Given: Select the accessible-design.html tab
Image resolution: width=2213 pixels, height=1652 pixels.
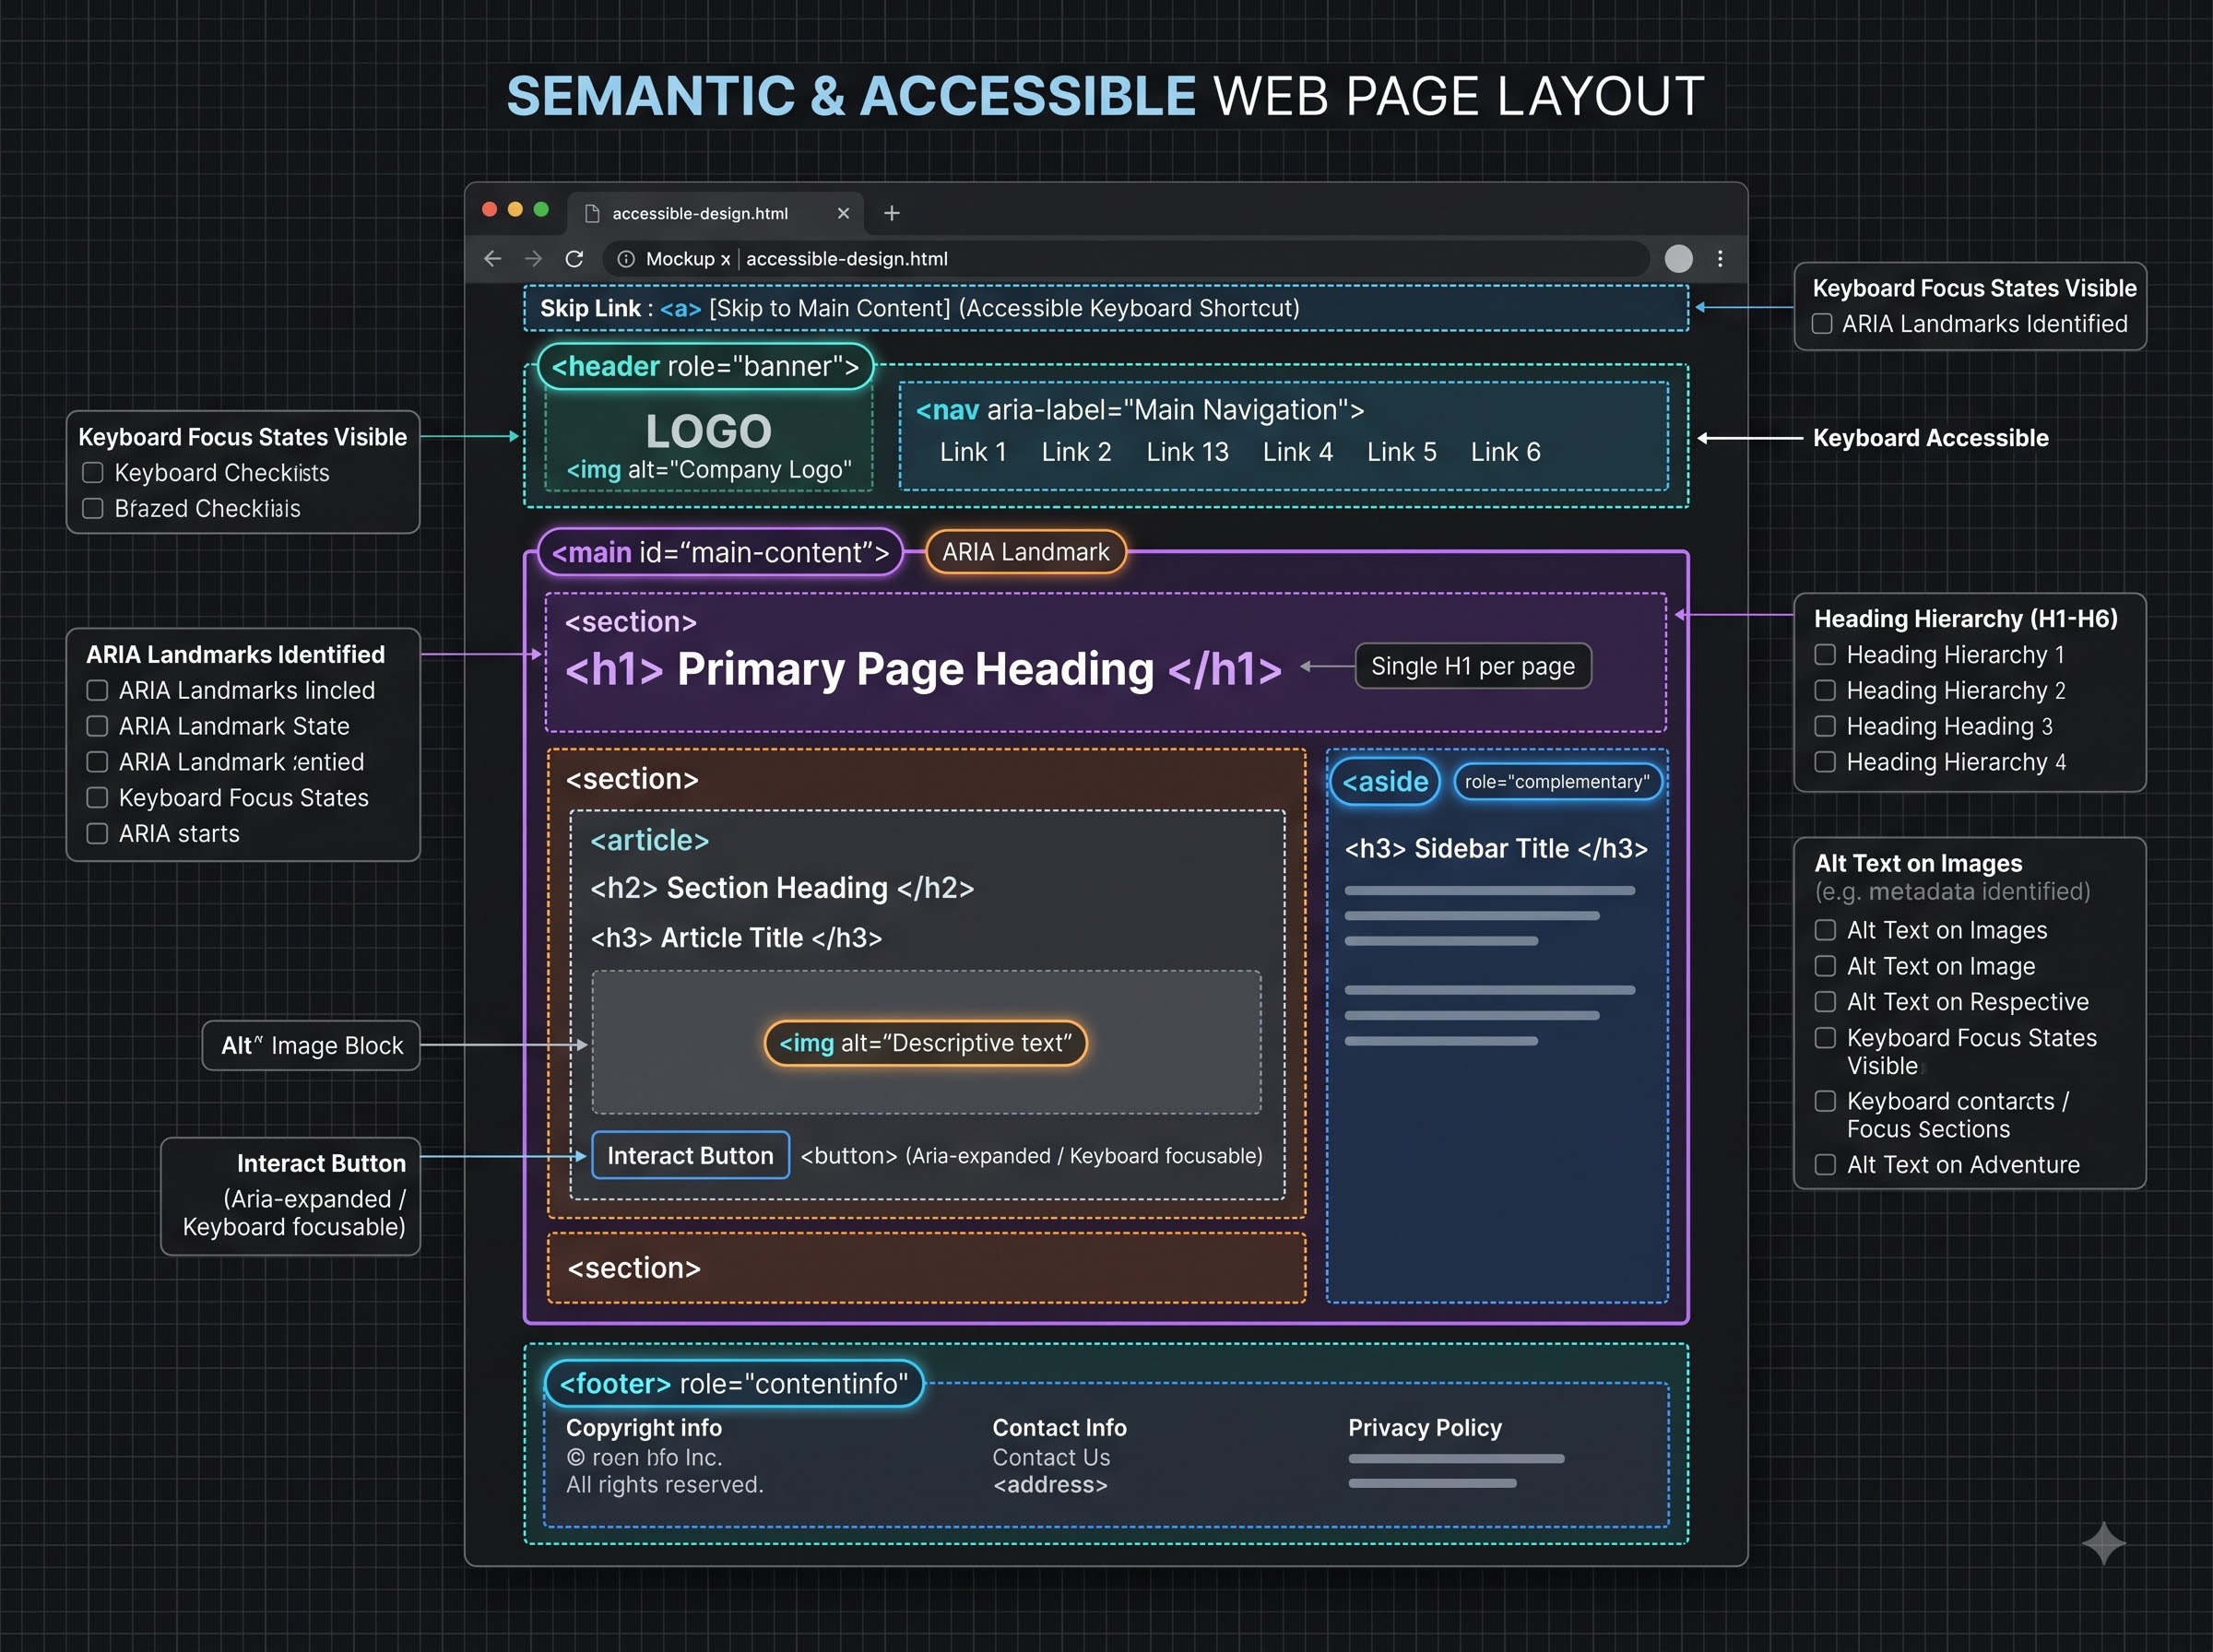Looking at the screenshot, I should click(x=716, y=213).
